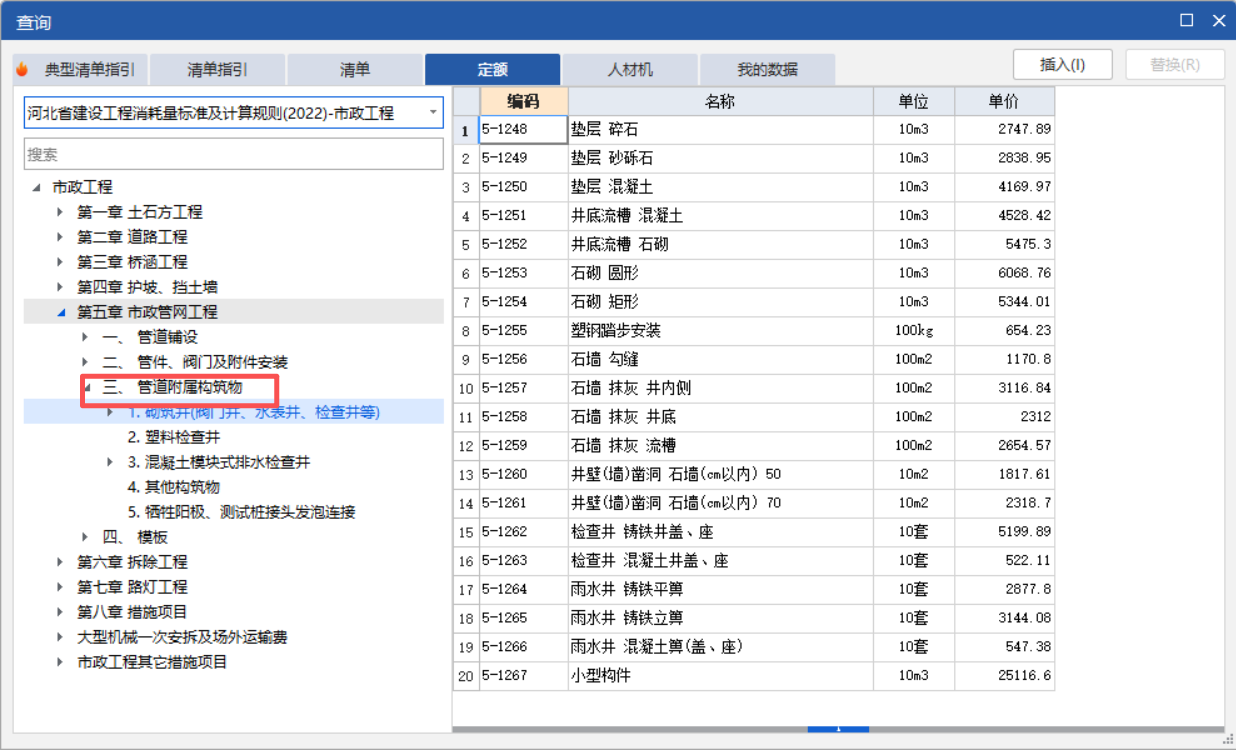The width and height of the screenshot is (1236, 750).
Task: Click the price 547.38 cell
Action: tap(1004, 646)
